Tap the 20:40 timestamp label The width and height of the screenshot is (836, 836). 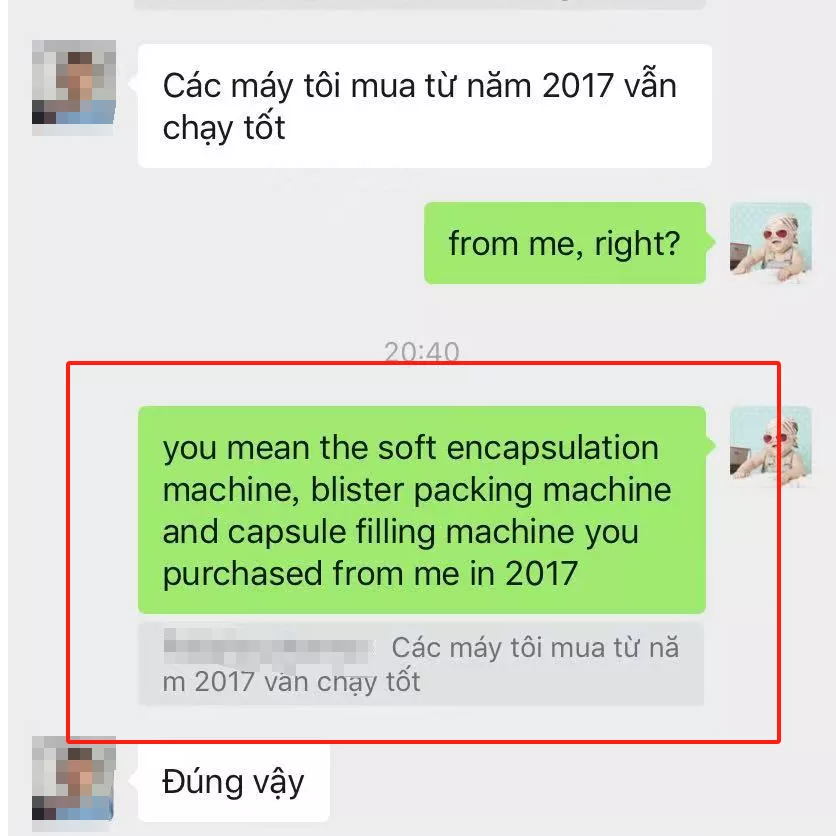422,352
